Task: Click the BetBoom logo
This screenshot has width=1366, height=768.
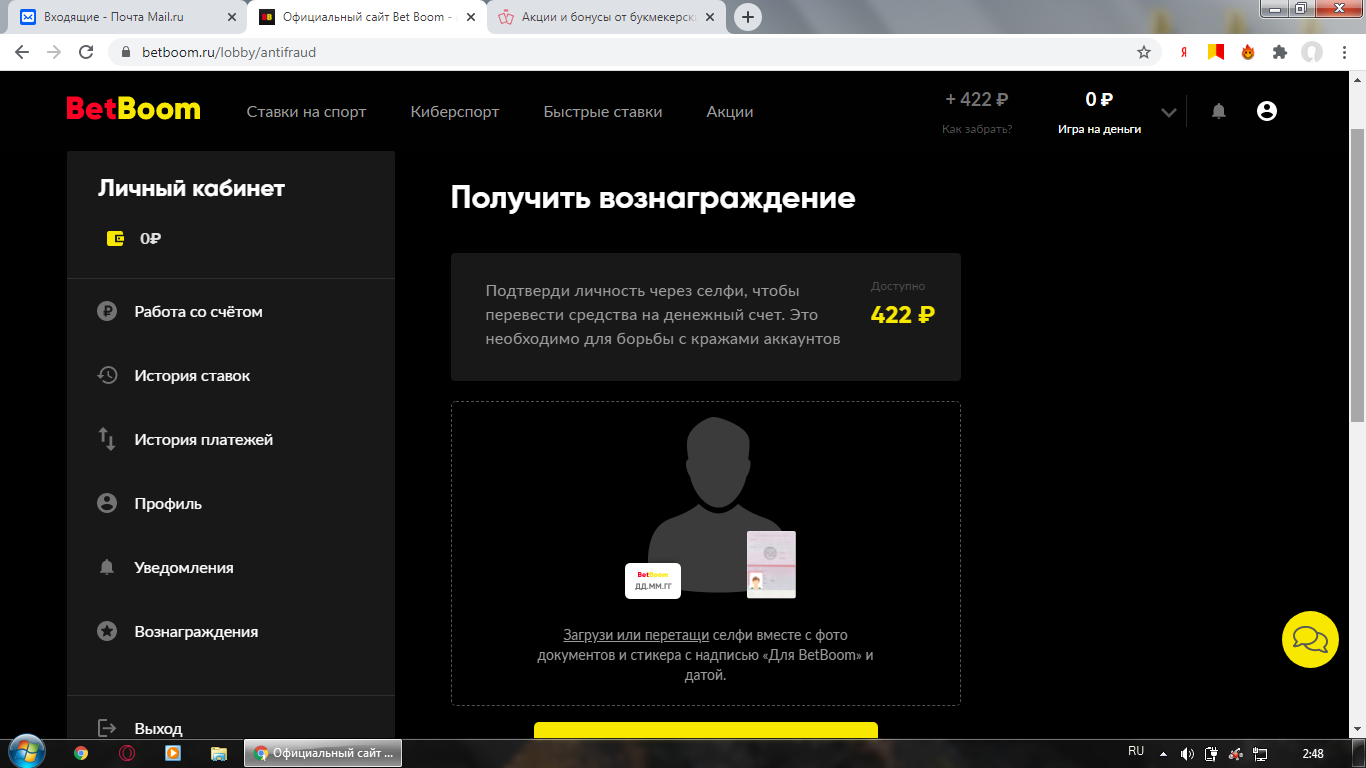Action: pyautogui.click(x=133, y=109)
